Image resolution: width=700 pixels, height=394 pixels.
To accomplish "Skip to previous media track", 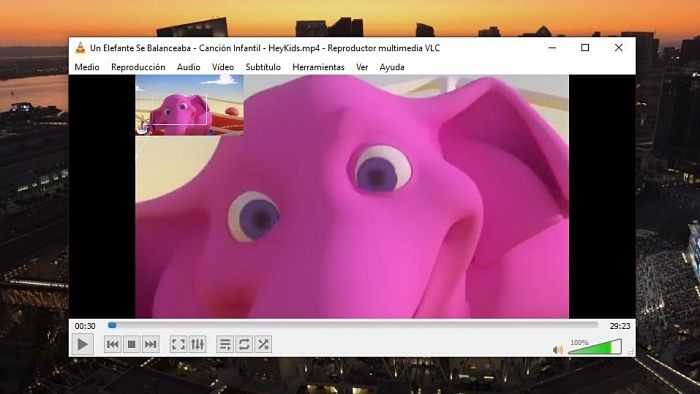I will 112,344.
